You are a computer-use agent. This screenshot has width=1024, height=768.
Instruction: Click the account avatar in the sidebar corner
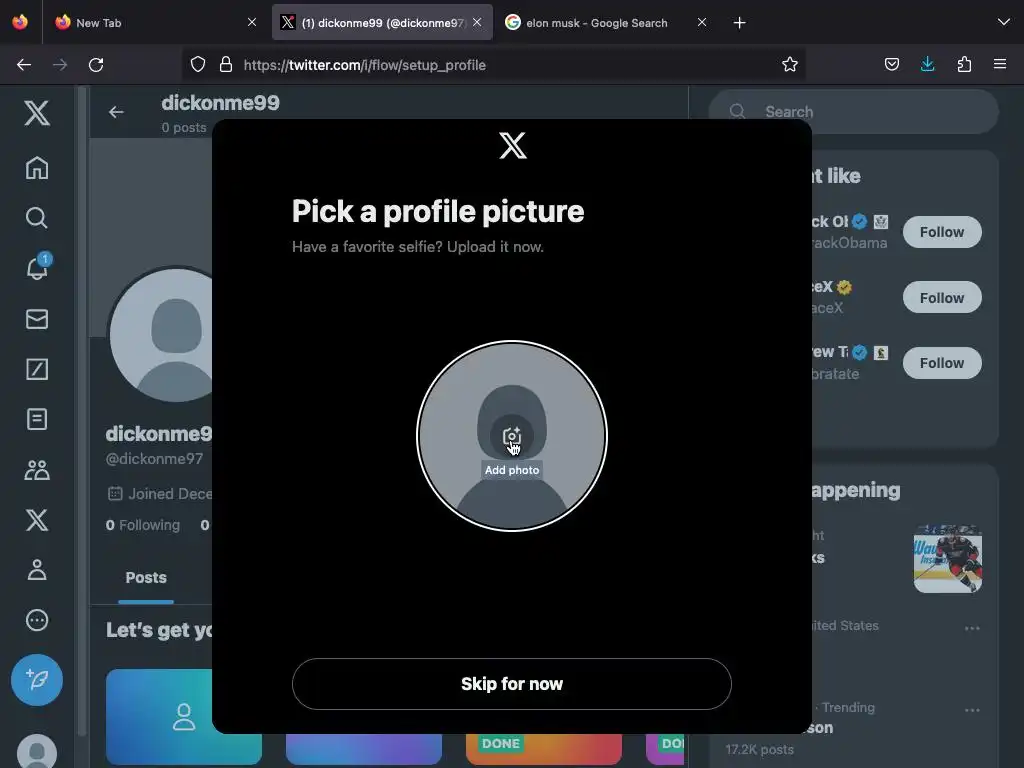click(37, 752)
